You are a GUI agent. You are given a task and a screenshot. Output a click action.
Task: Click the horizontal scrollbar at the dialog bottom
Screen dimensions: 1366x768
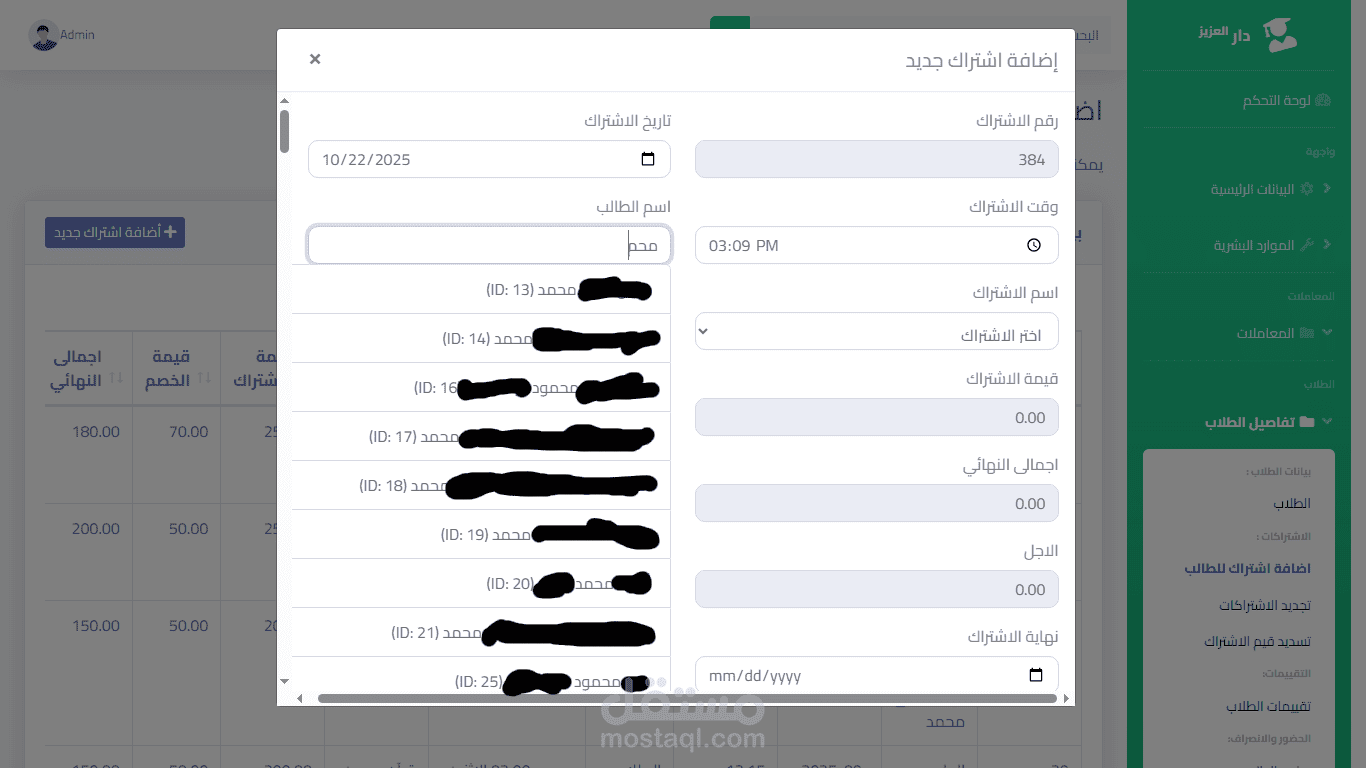click(x=687, y=698)
